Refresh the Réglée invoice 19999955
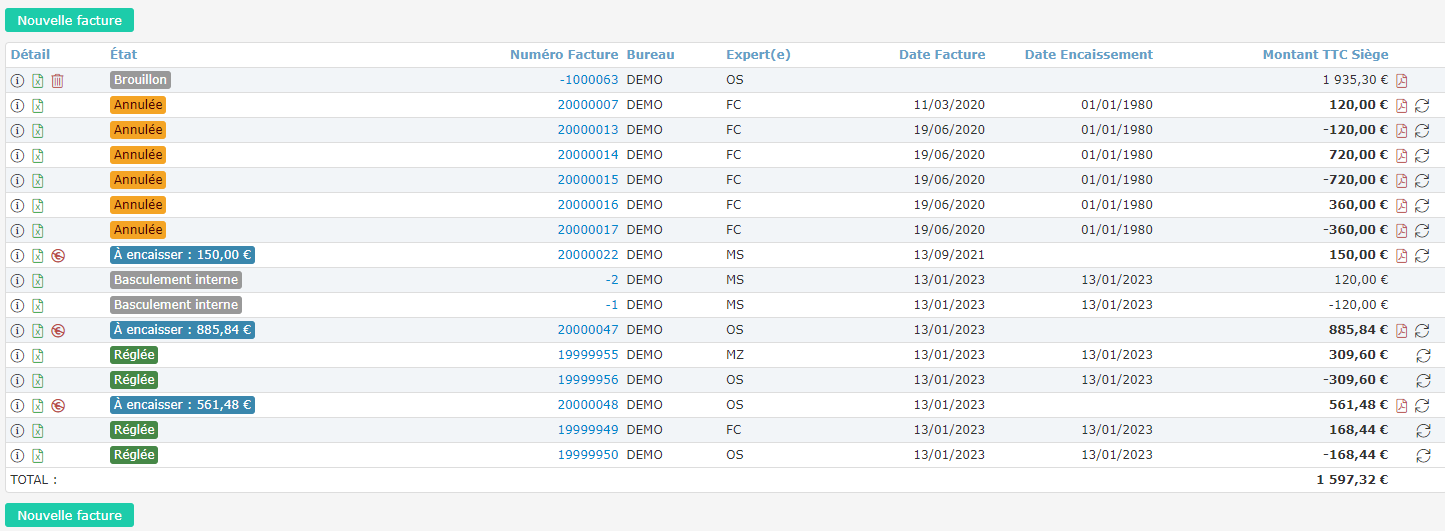This screenshot has height=531, width=1445. coord(1422,355)
